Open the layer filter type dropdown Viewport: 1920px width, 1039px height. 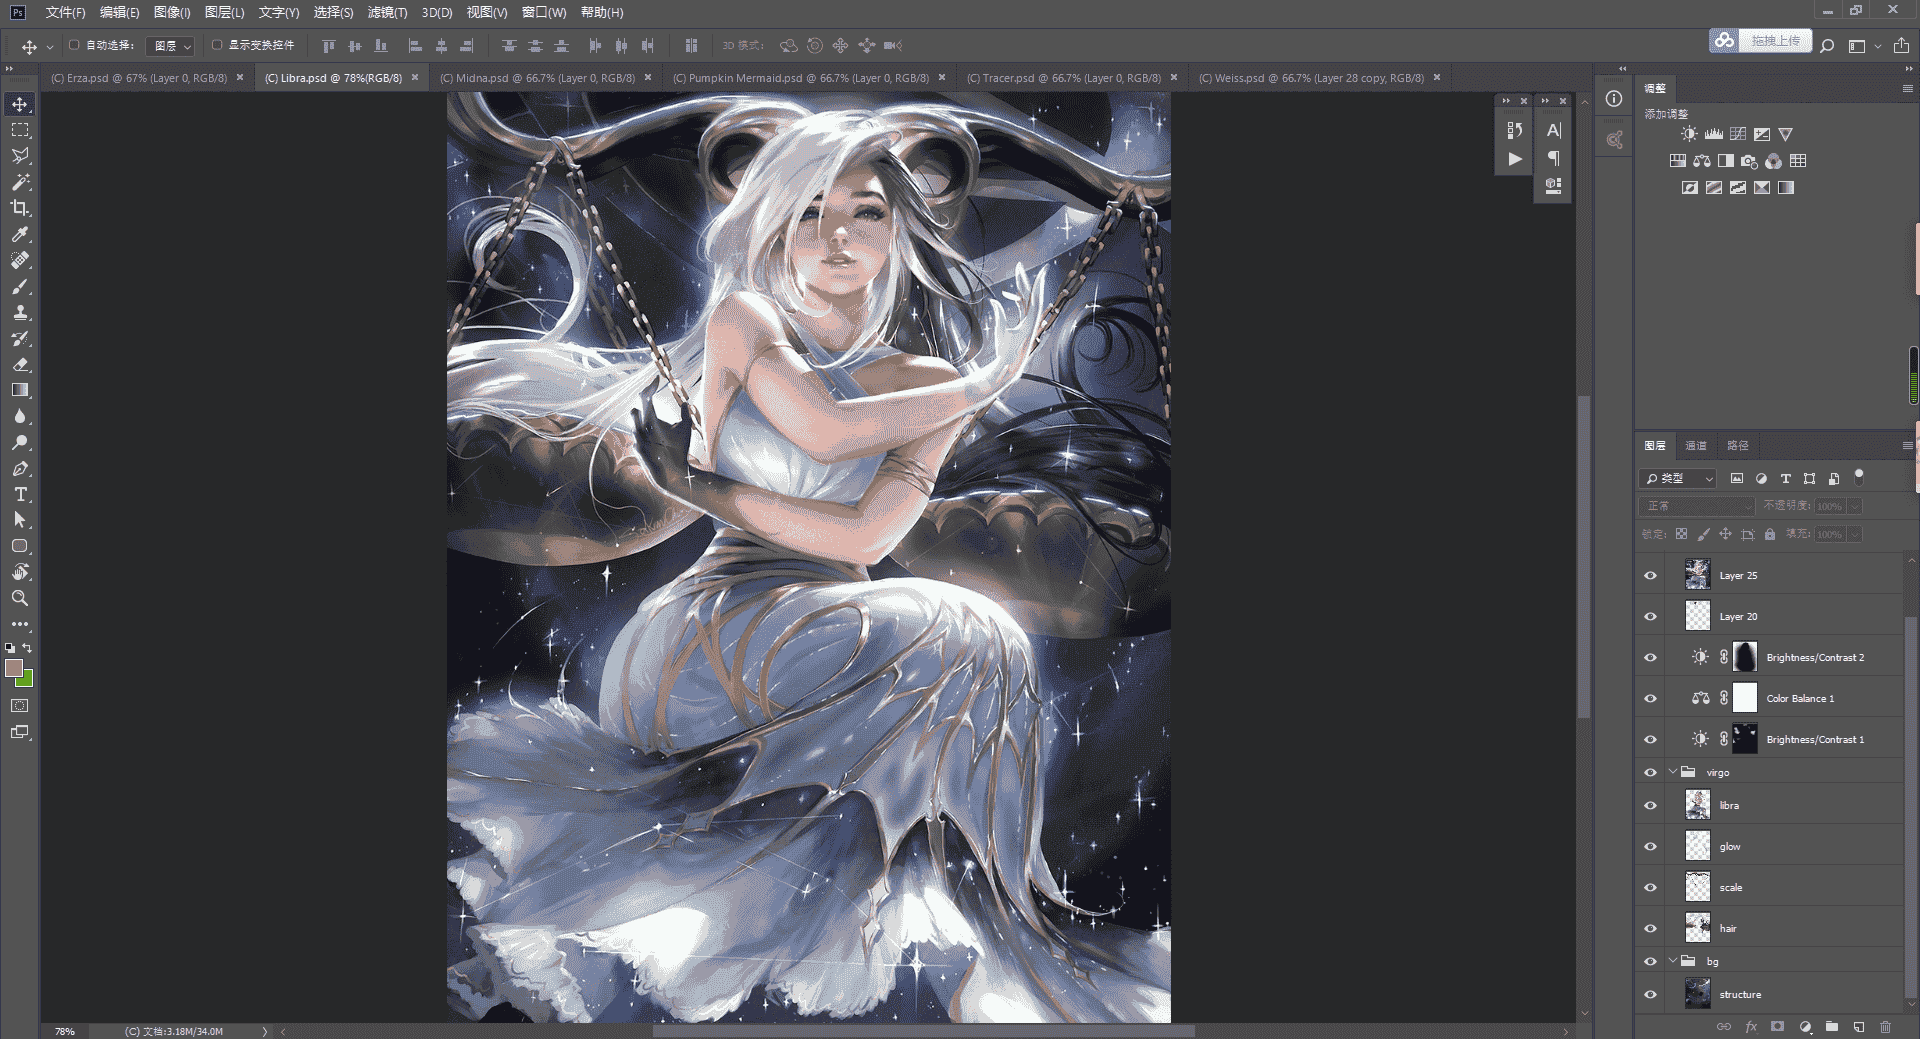(x=1678, y=479)
